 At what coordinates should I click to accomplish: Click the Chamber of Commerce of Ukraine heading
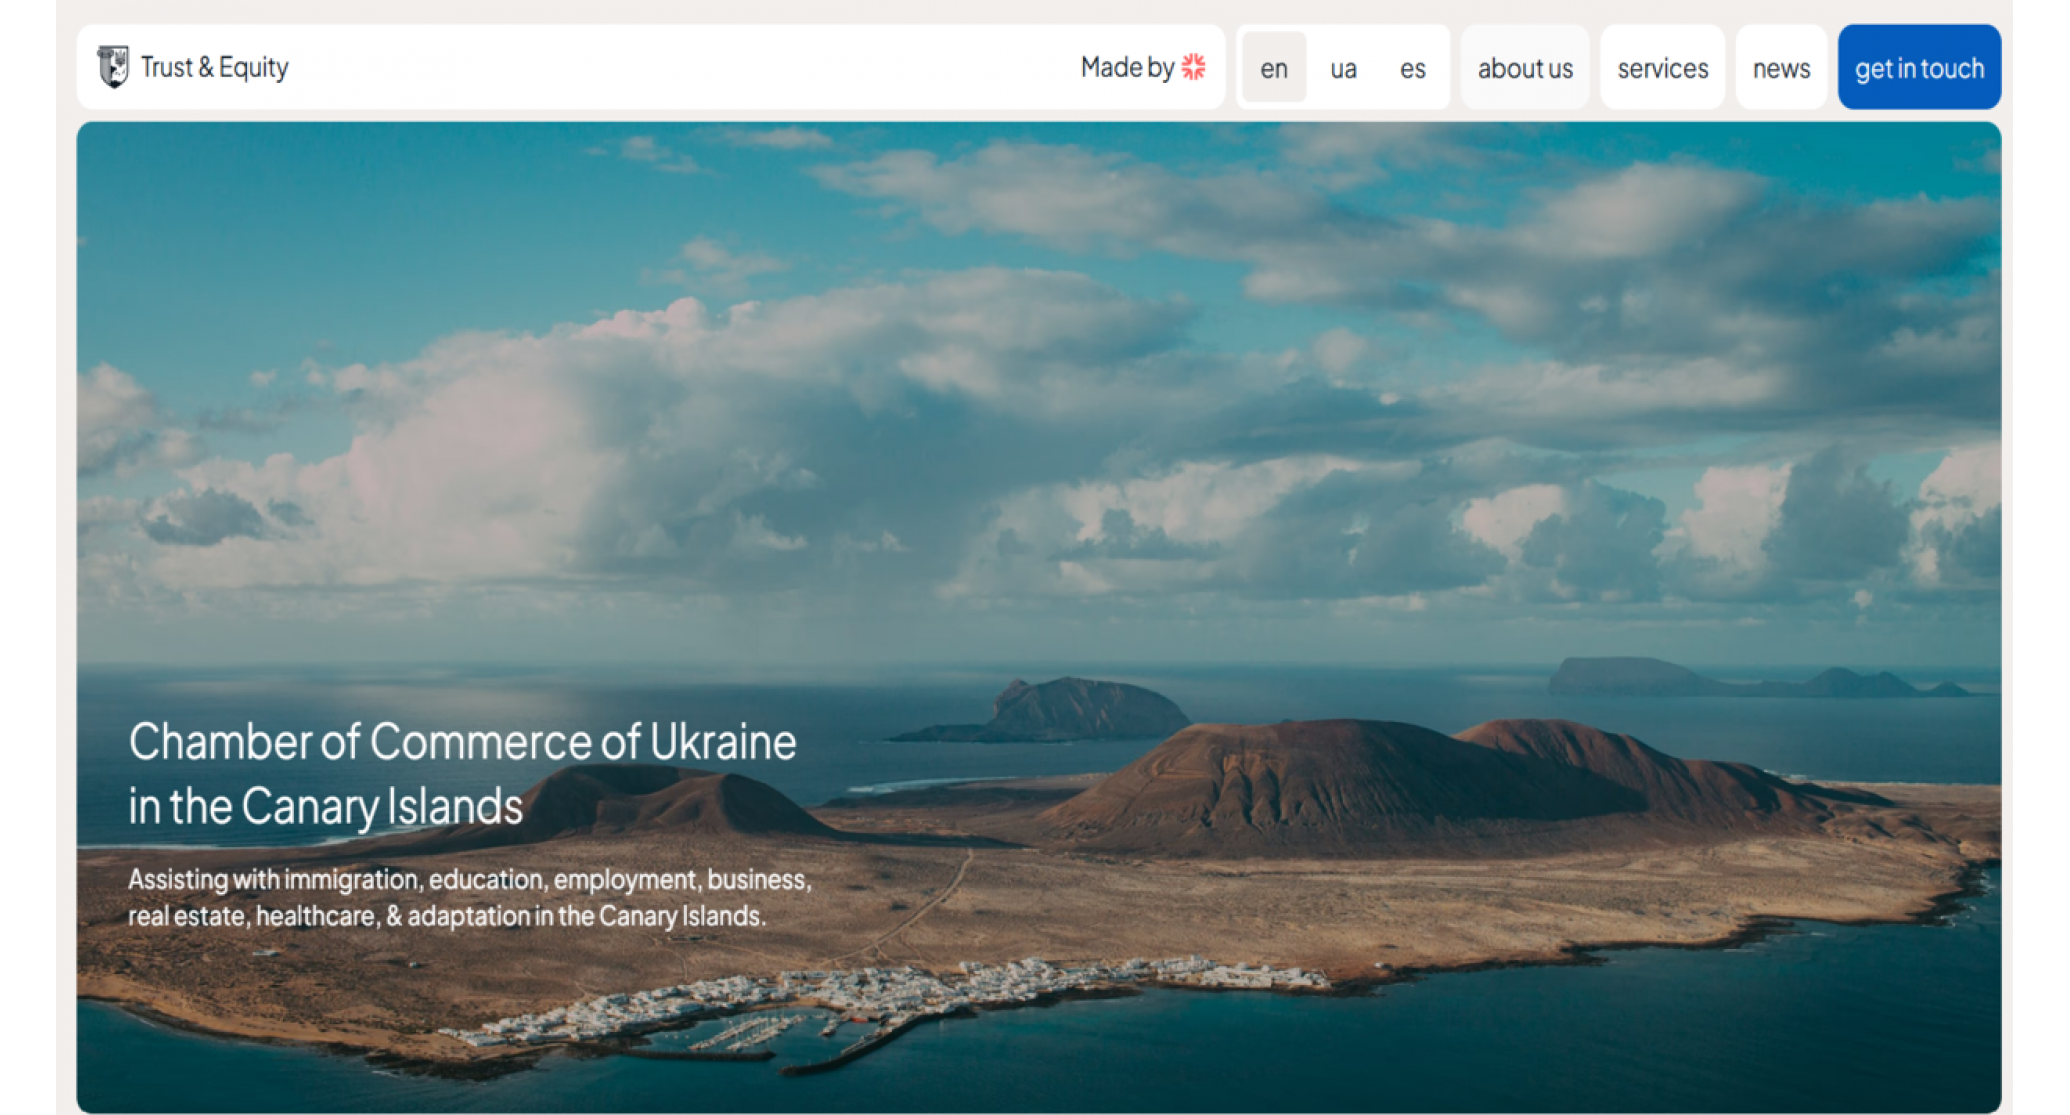click(462, 773)
